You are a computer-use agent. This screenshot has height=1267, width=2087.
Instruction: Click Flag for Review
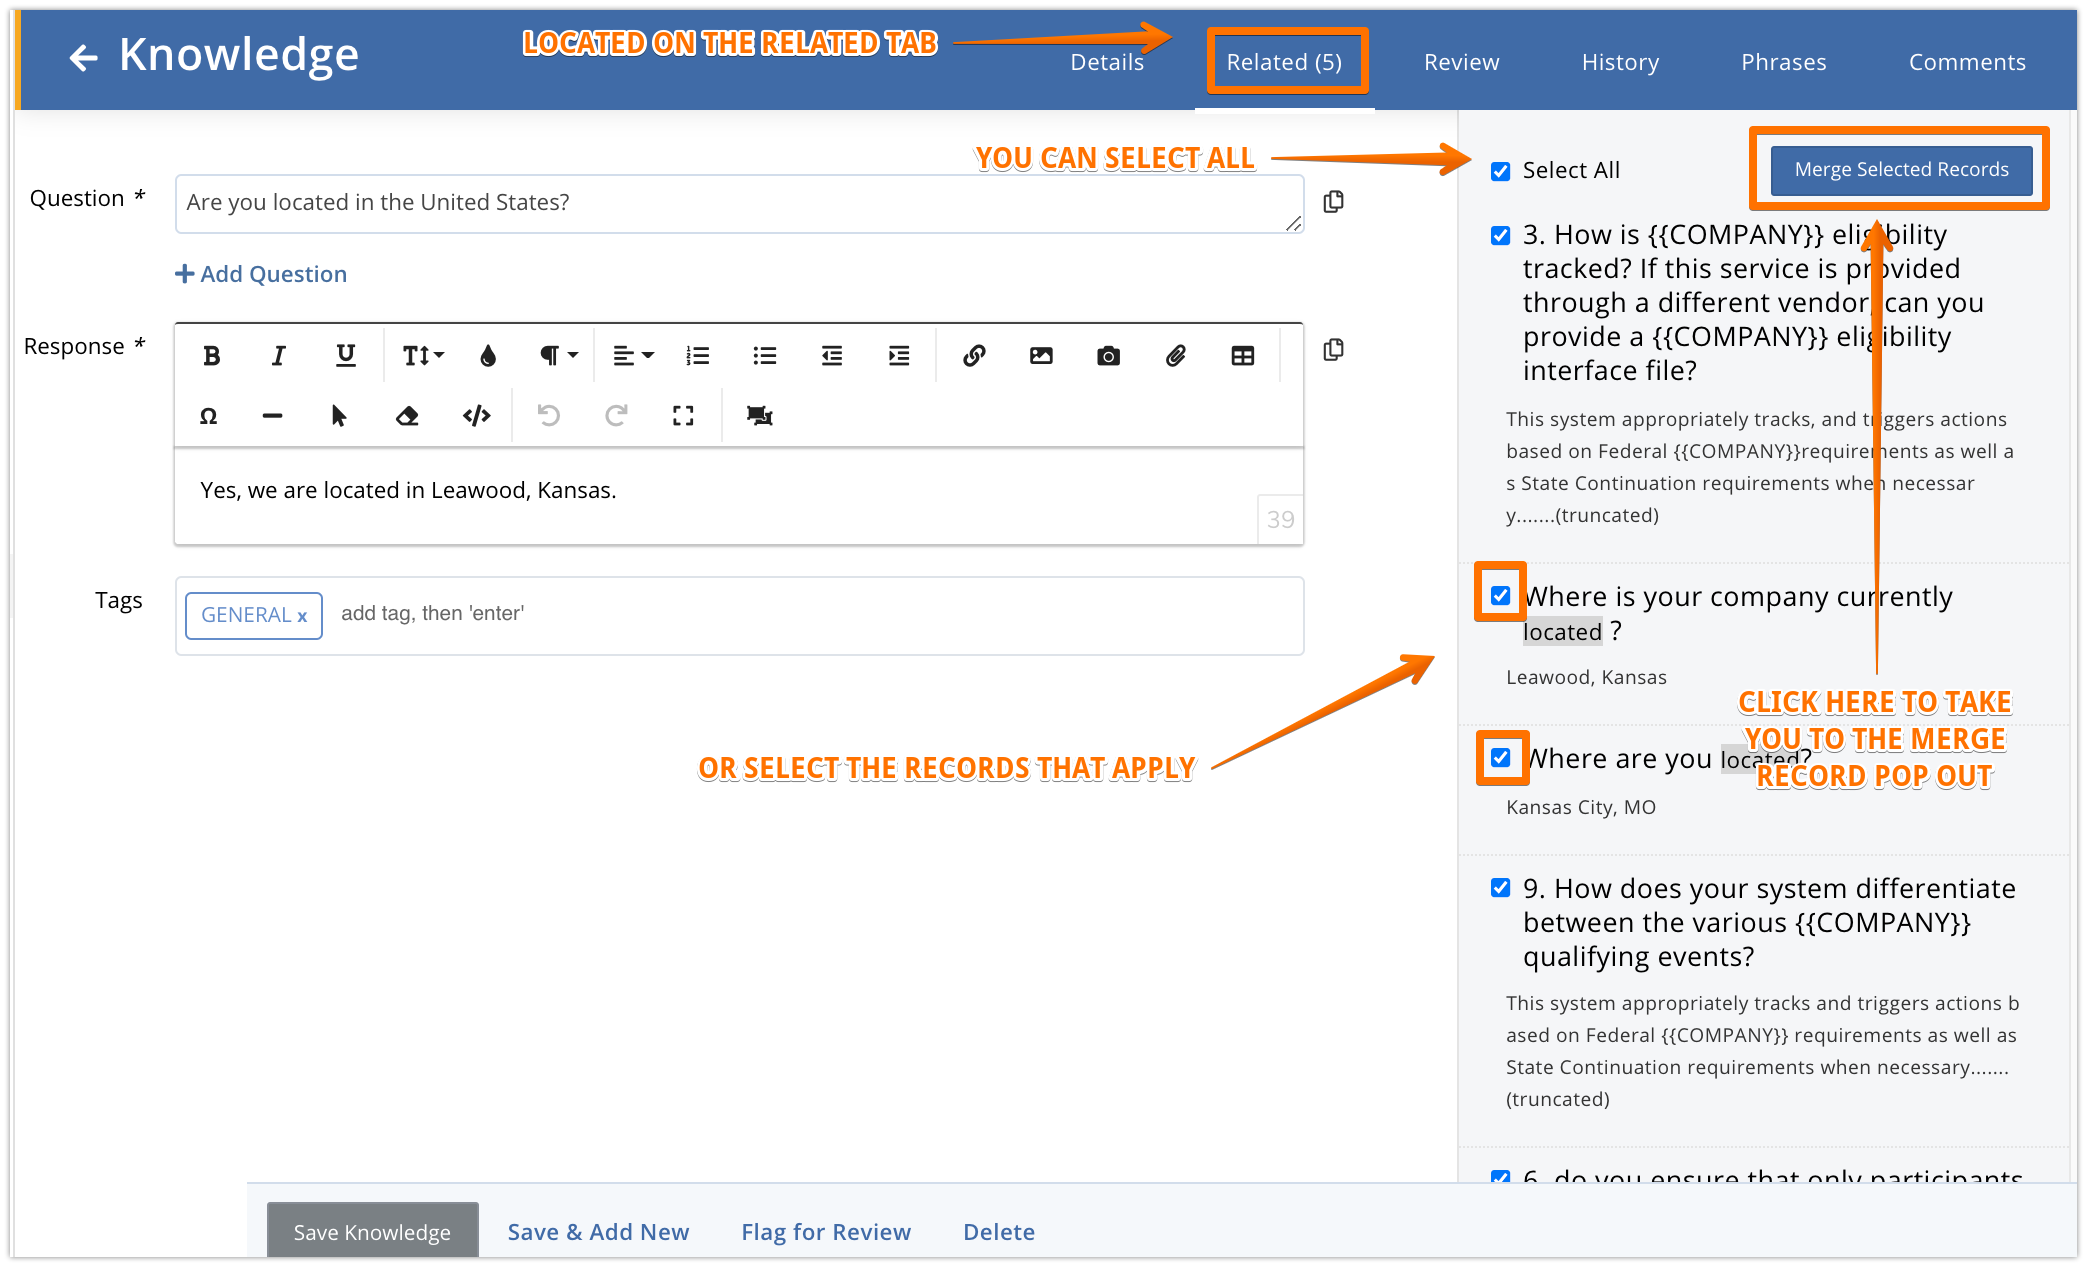826,1232
